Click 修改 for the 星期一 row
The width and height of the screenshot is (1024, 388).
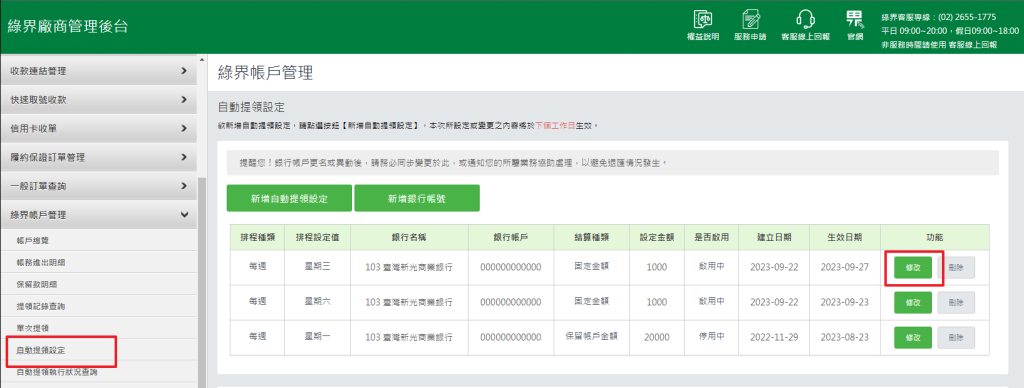[913, 337]
